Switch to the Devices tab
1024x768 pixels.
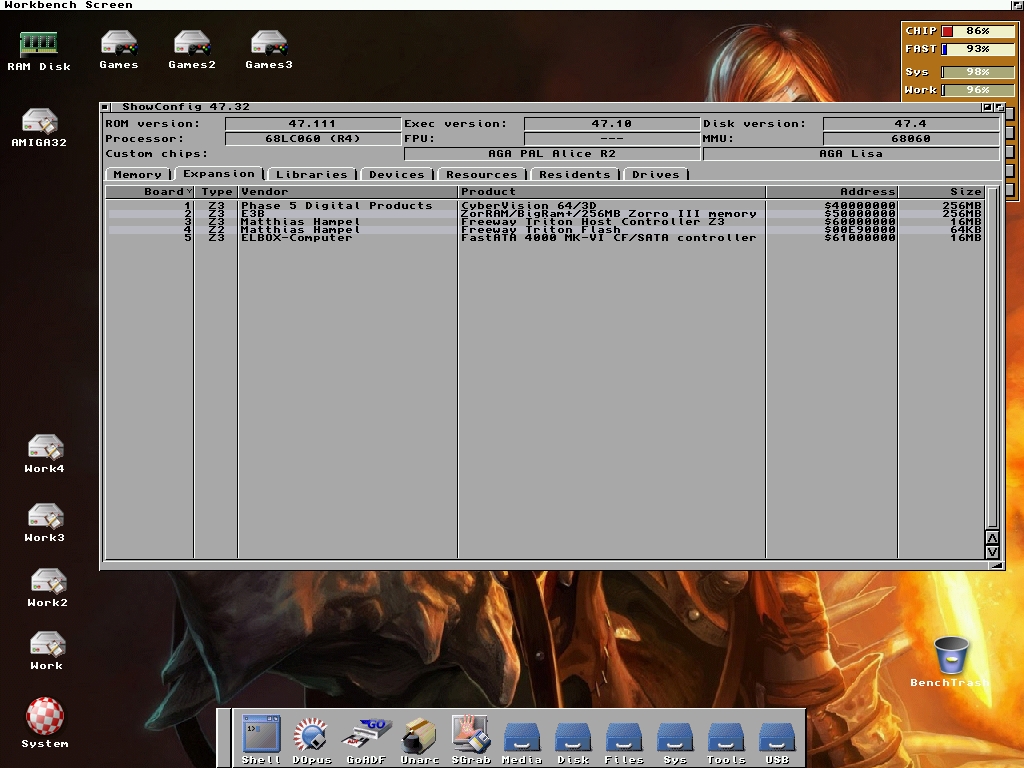click(396, 174)
